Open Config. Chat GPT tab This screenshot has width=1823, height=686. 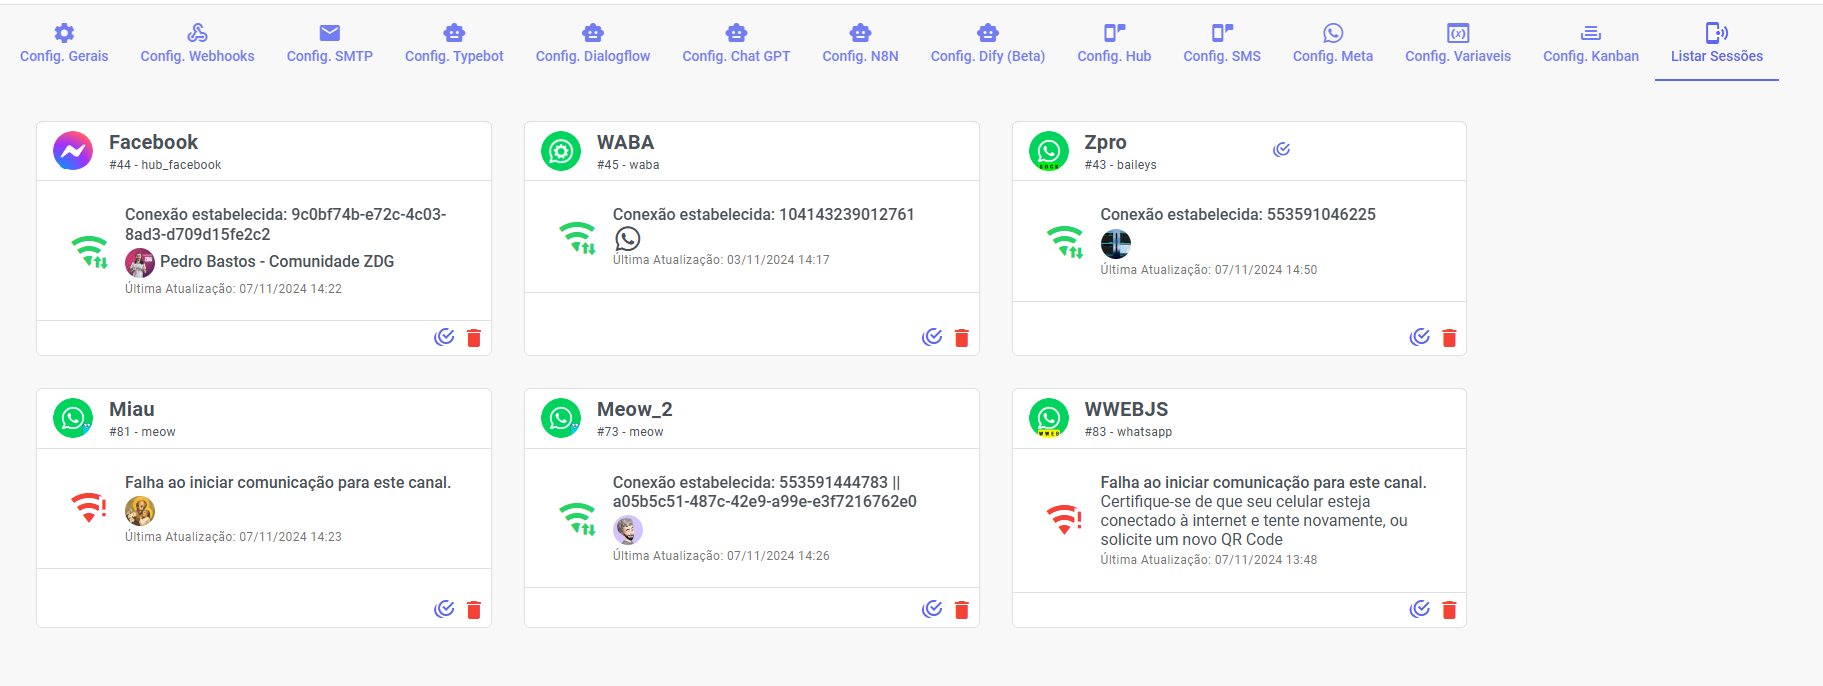click(x=736, y=44)
